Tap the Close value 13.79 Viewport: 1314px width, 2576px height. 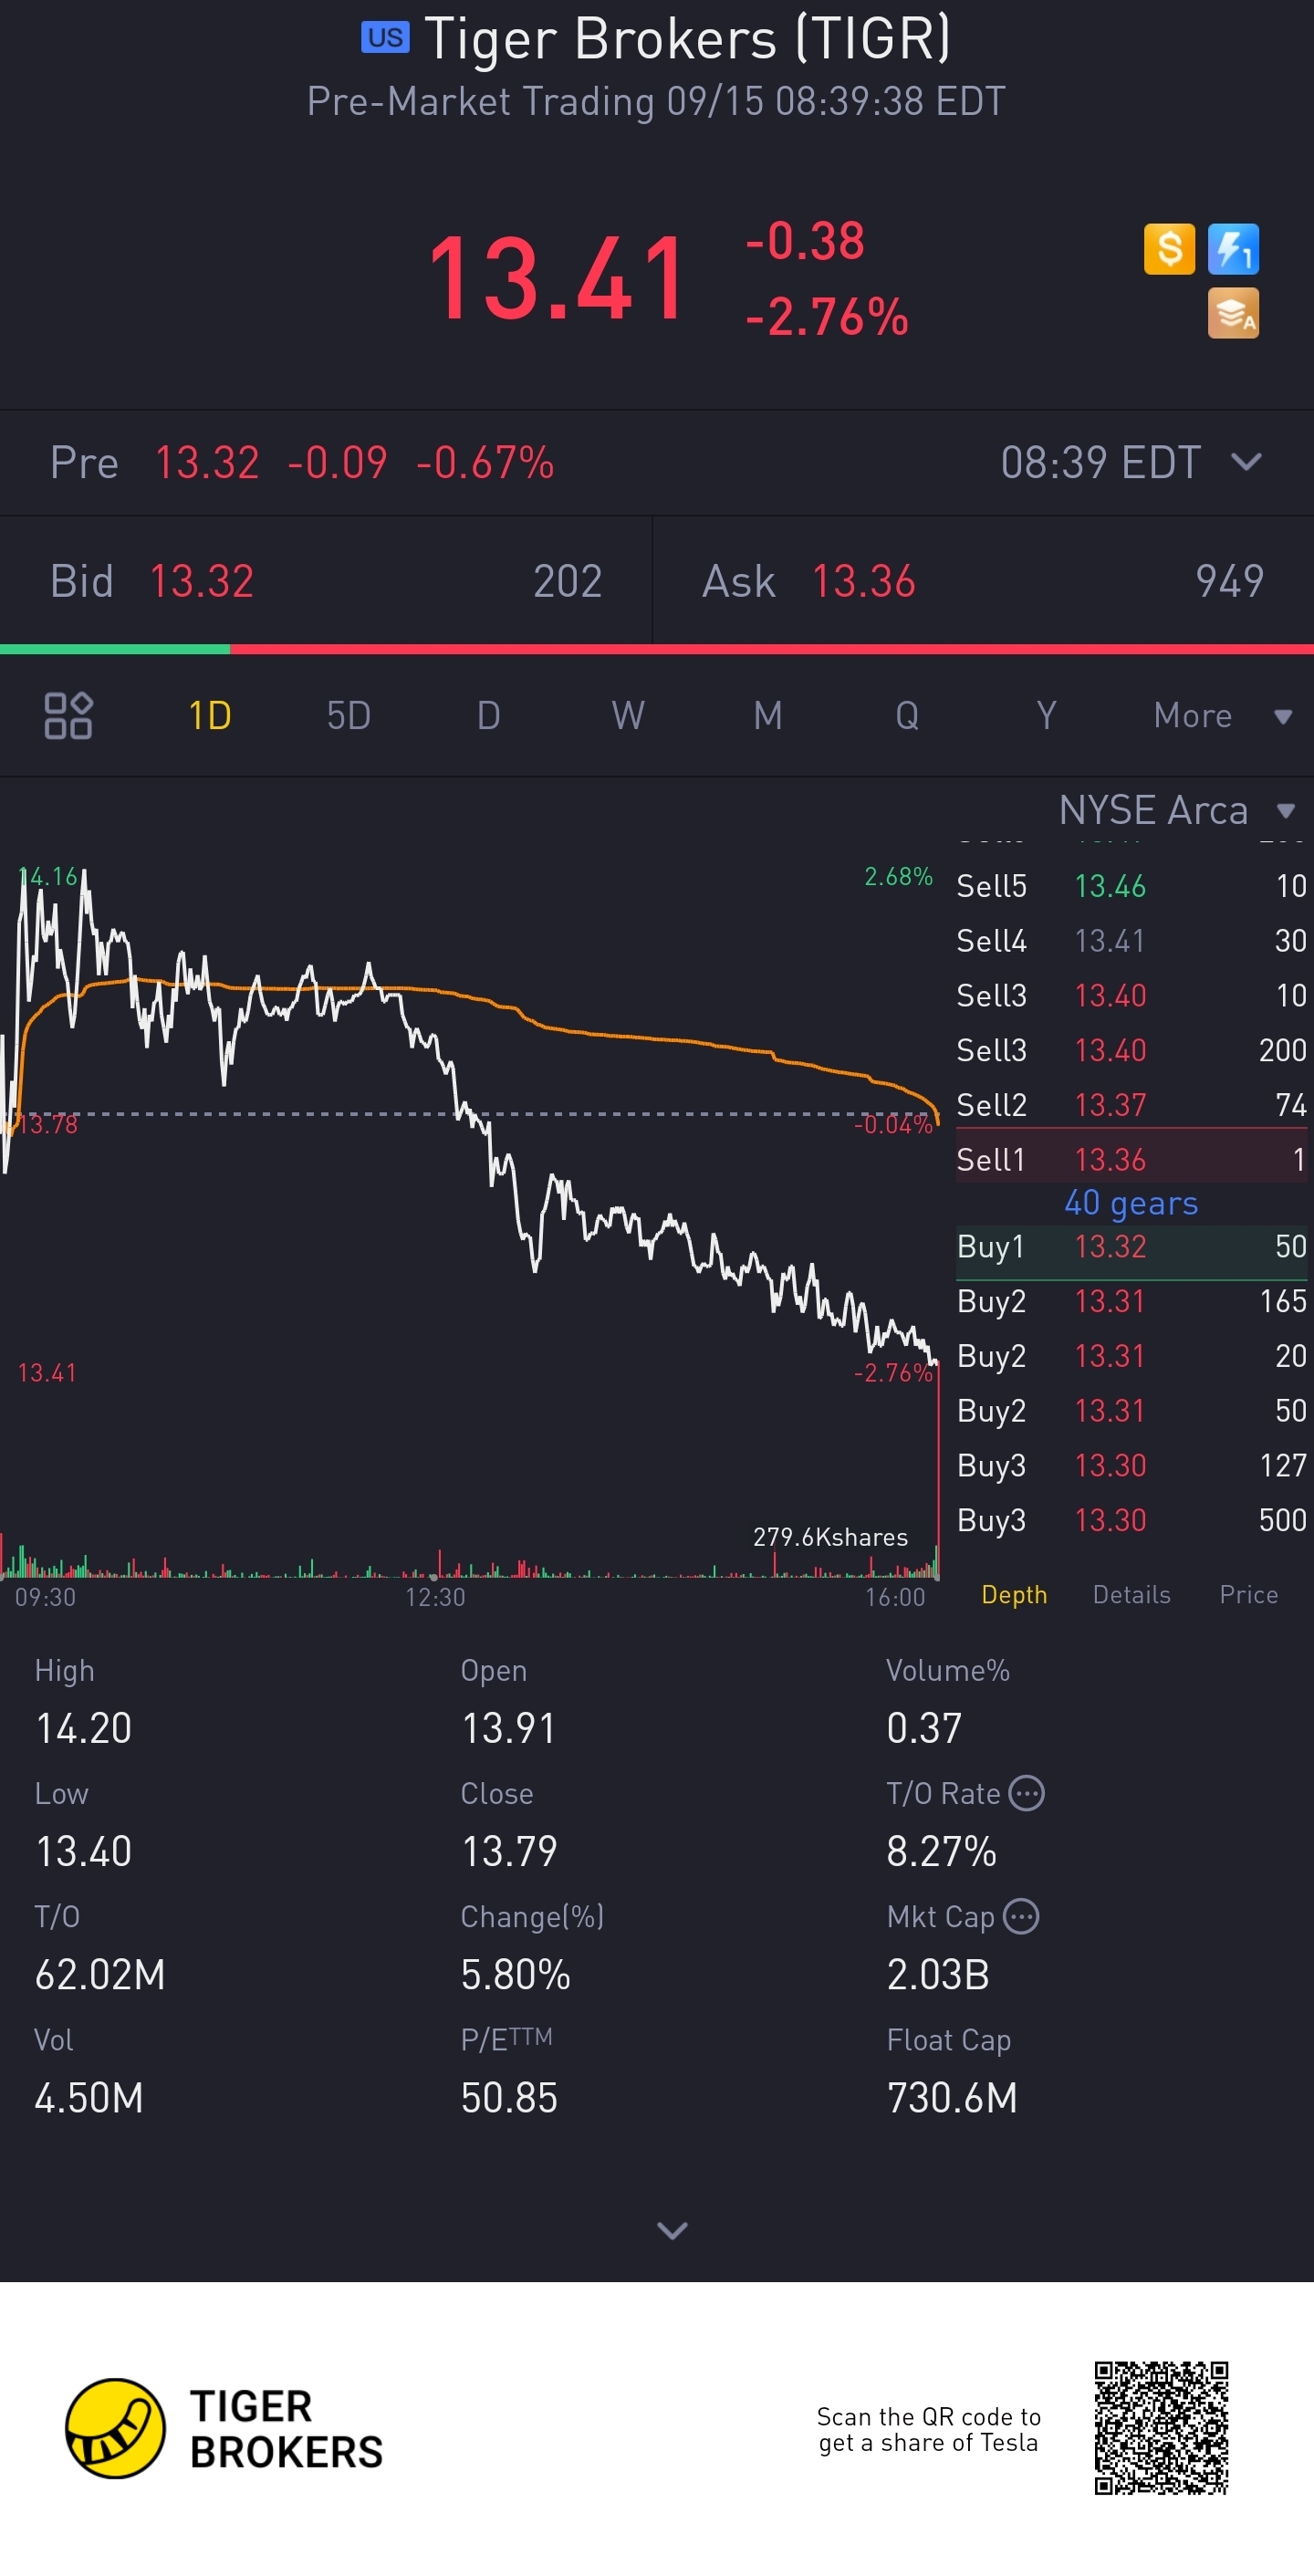(x=509, y=1851)
